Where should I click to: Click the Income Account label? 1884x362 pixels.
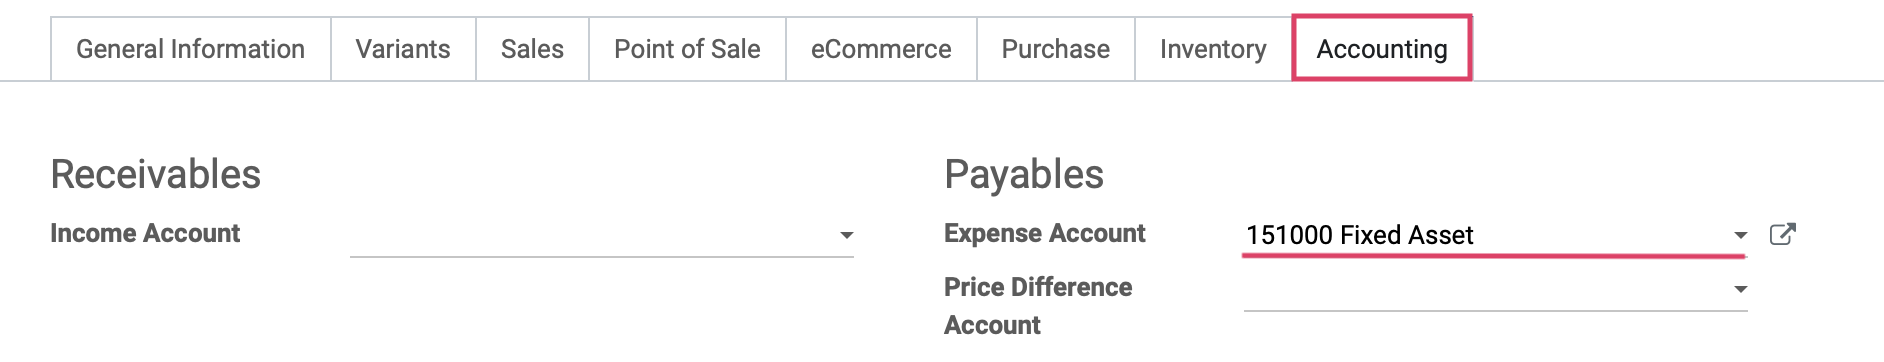[145, 233]
